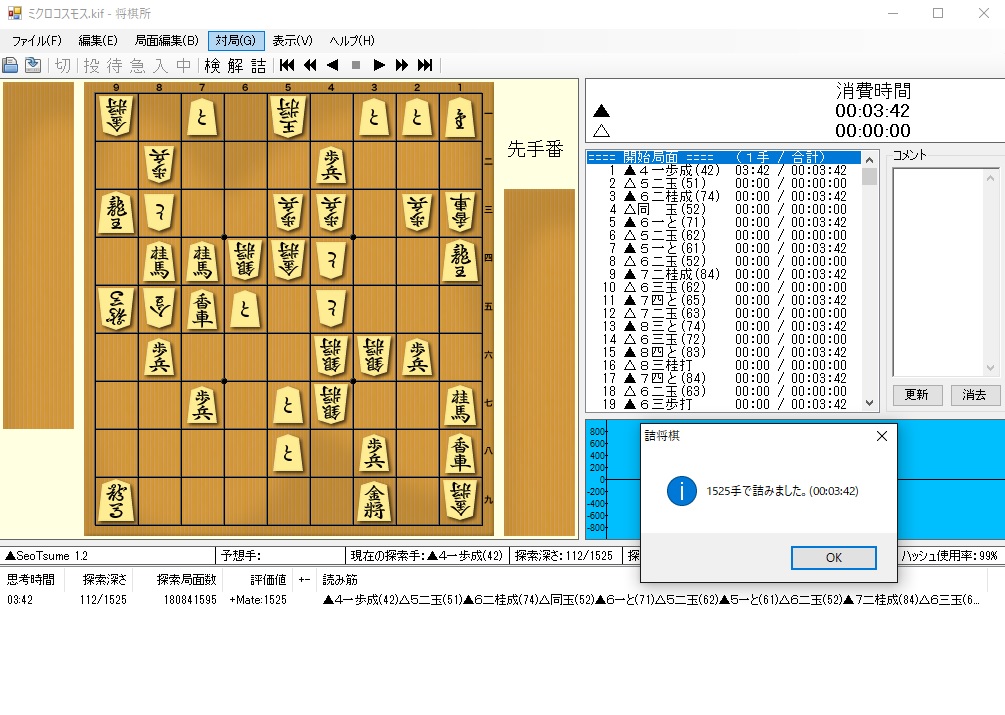Viewport: 1005px width, 715px height.
Task: Open the ファイル(F) menu
Action: coord(36,41)
